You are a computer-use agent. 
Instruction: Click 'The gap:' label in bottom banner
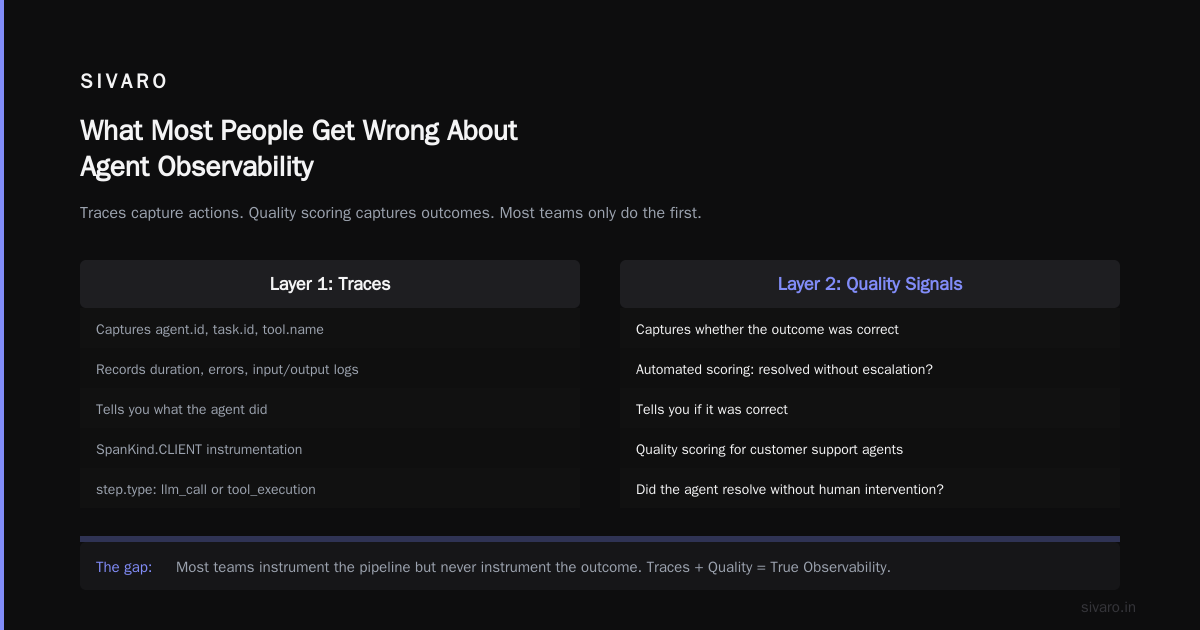pos(124,567)
